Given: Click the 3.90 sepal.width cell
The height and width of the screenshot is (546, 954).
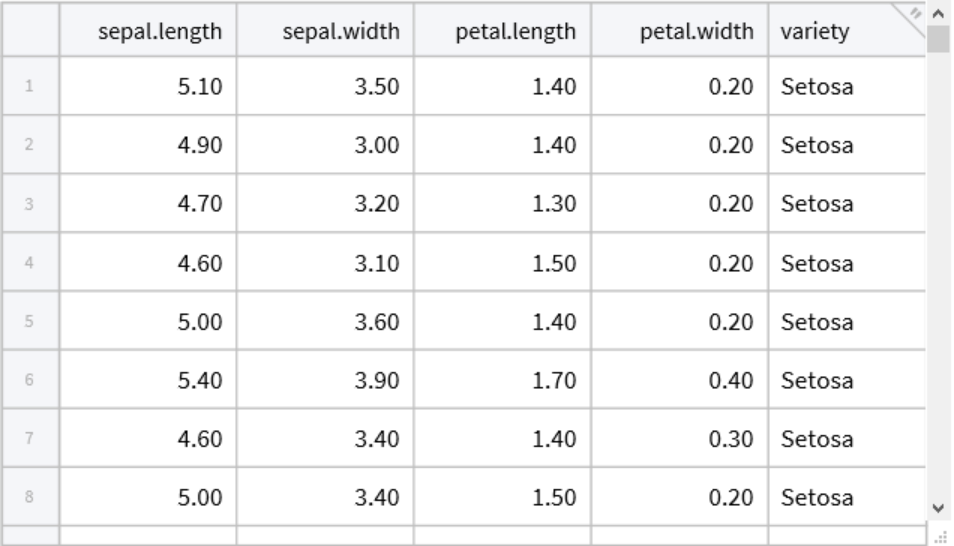Looking at the screenshot, I should [325, 379].
